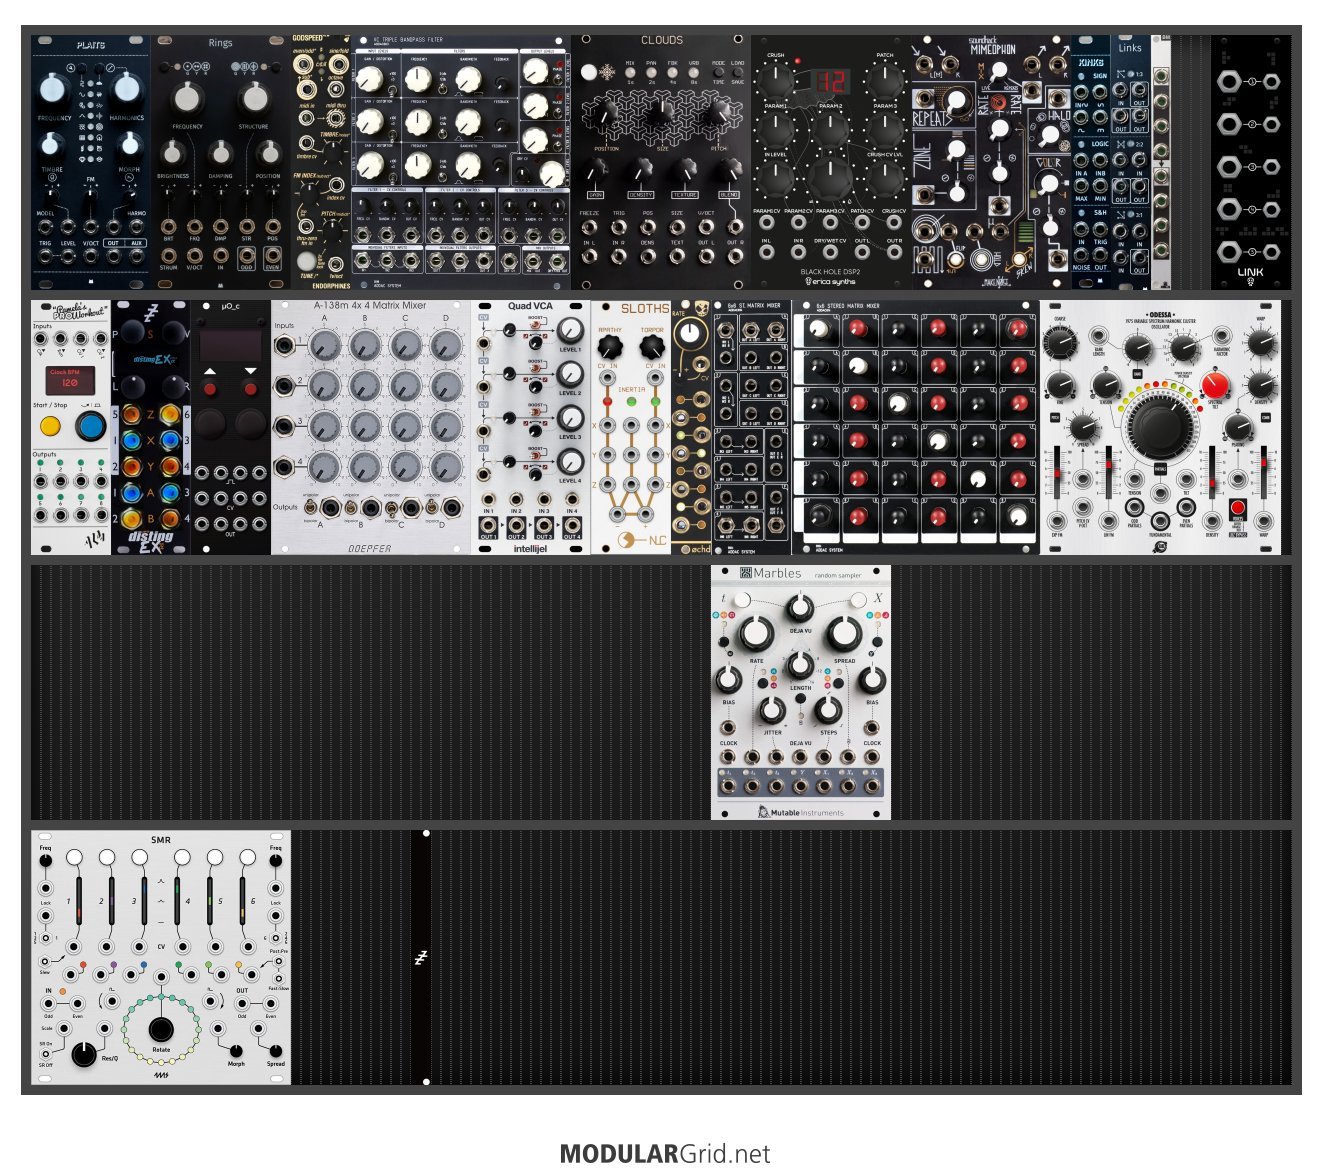Click the Marbles JITTER knob
The image size is (1332, 1175).
(771, 710)
